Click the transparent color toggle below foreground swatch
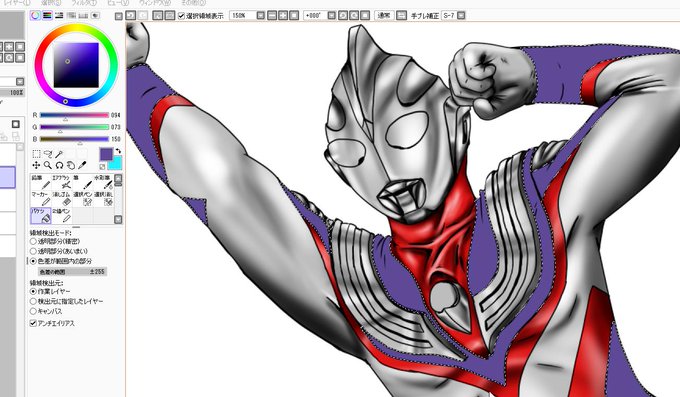 [x=102, y=167]
